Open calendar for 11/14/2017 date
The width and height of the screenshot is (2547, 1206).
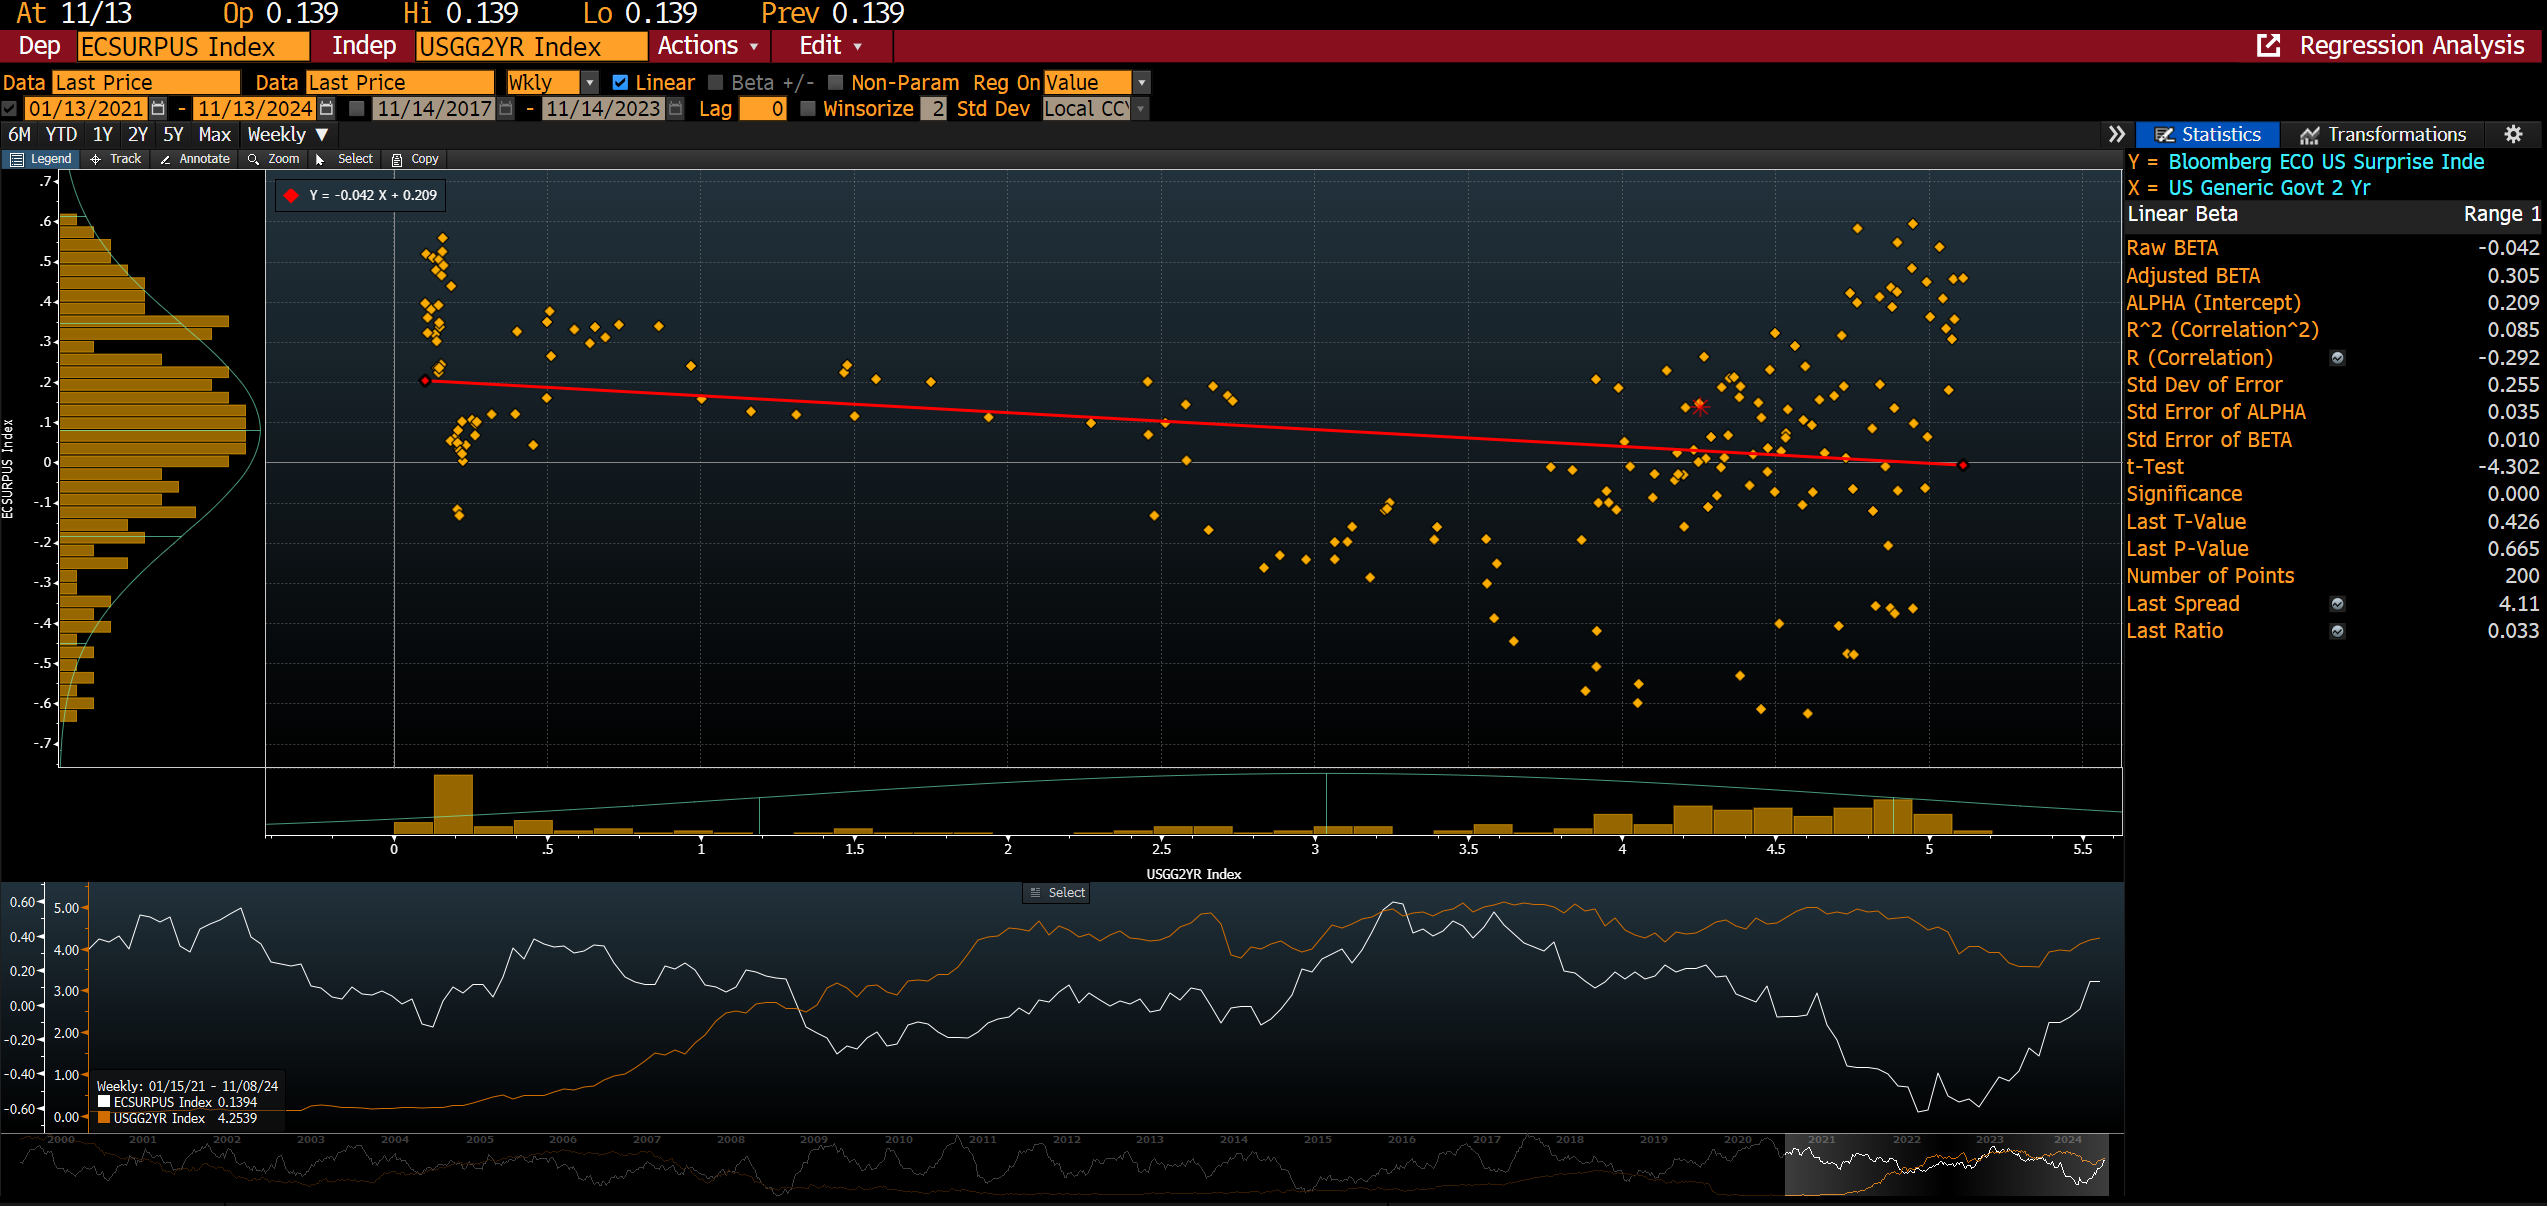click(x=506, y=108)
